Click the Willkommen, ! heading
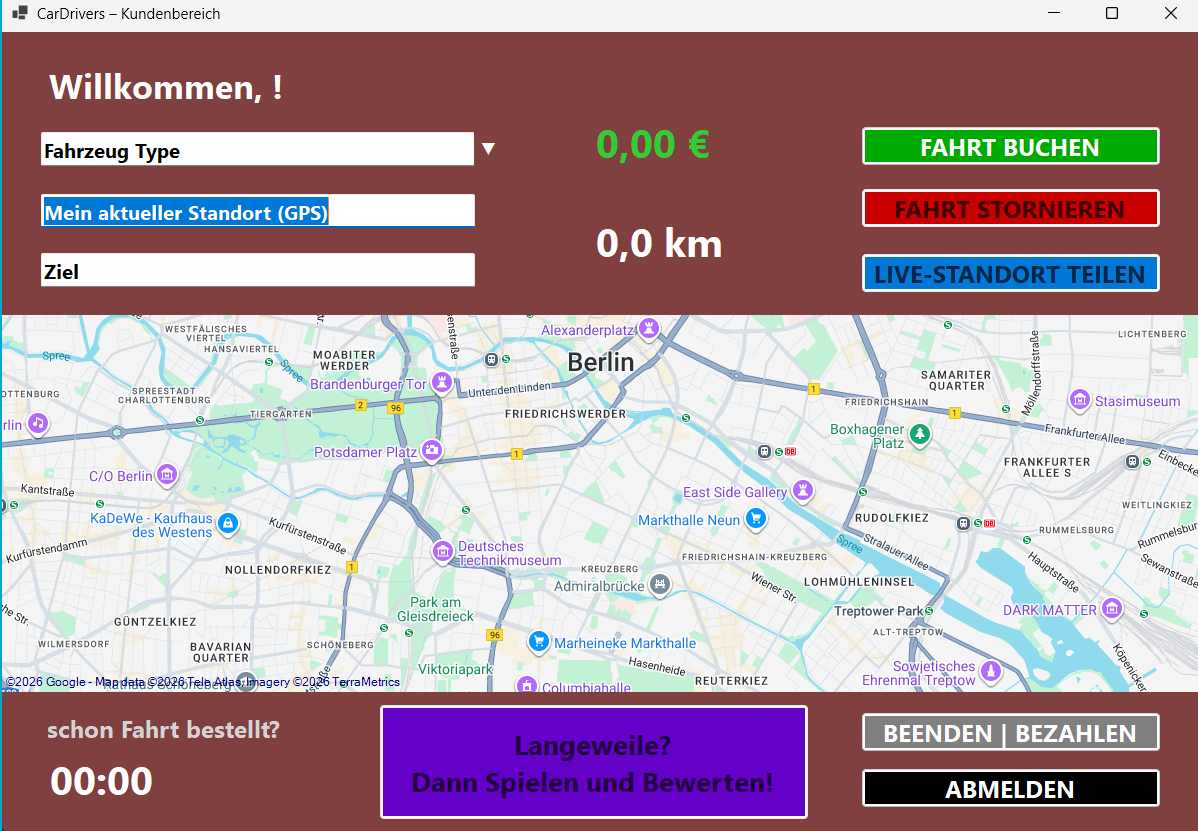1198x831 pixels. tap(166, 87)
